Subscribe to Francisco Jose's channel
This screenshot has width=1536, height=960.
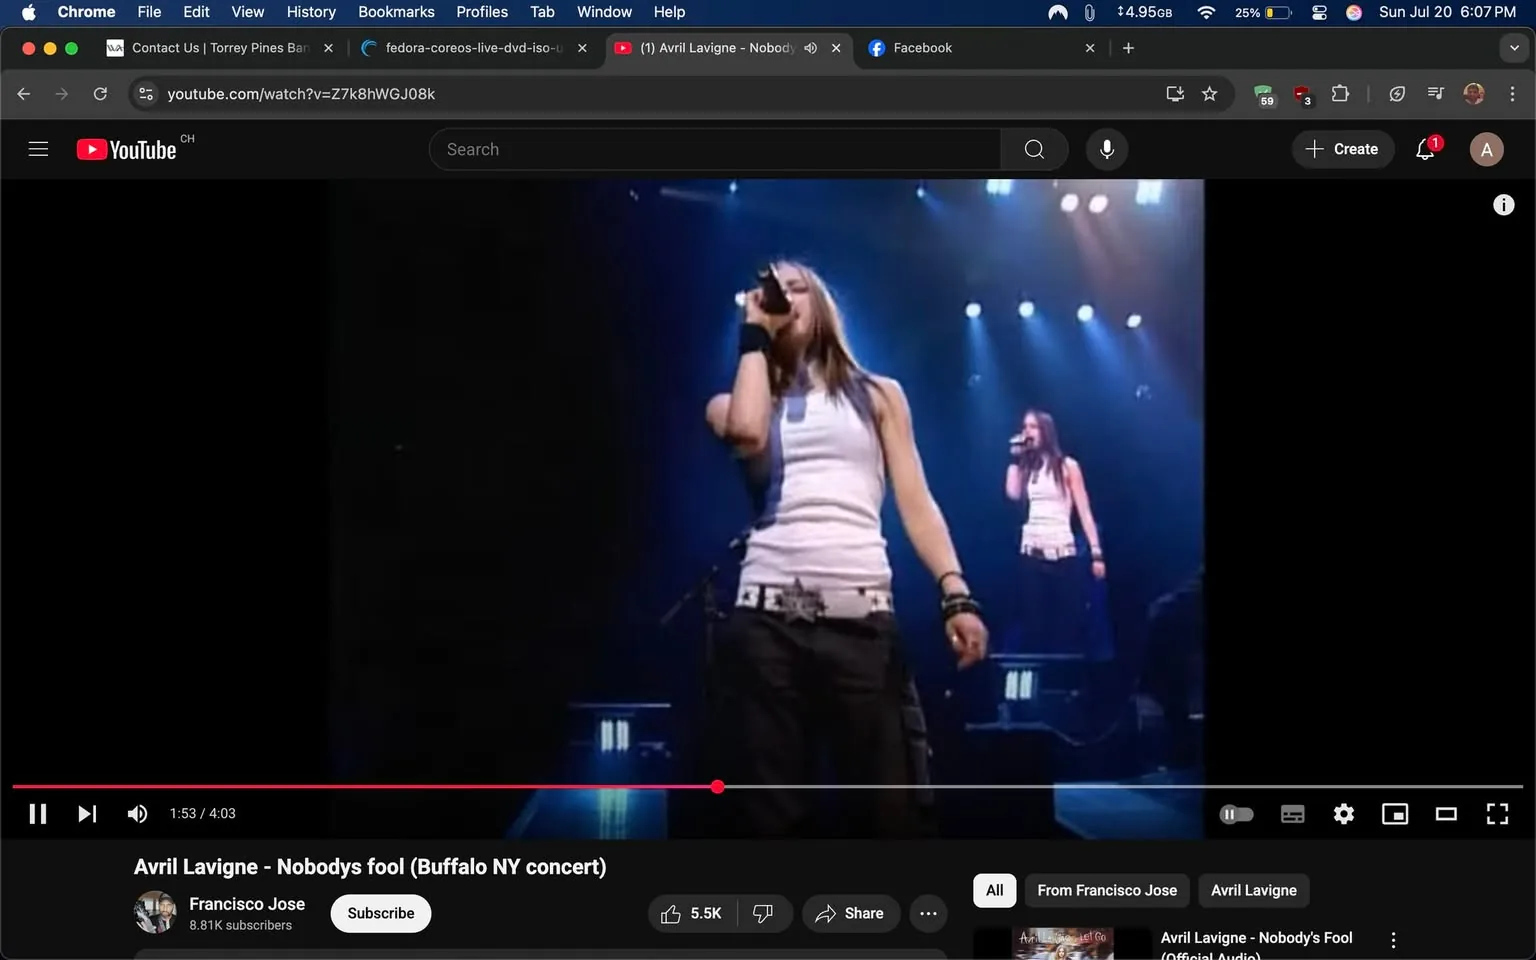click(x=380, y=913)
